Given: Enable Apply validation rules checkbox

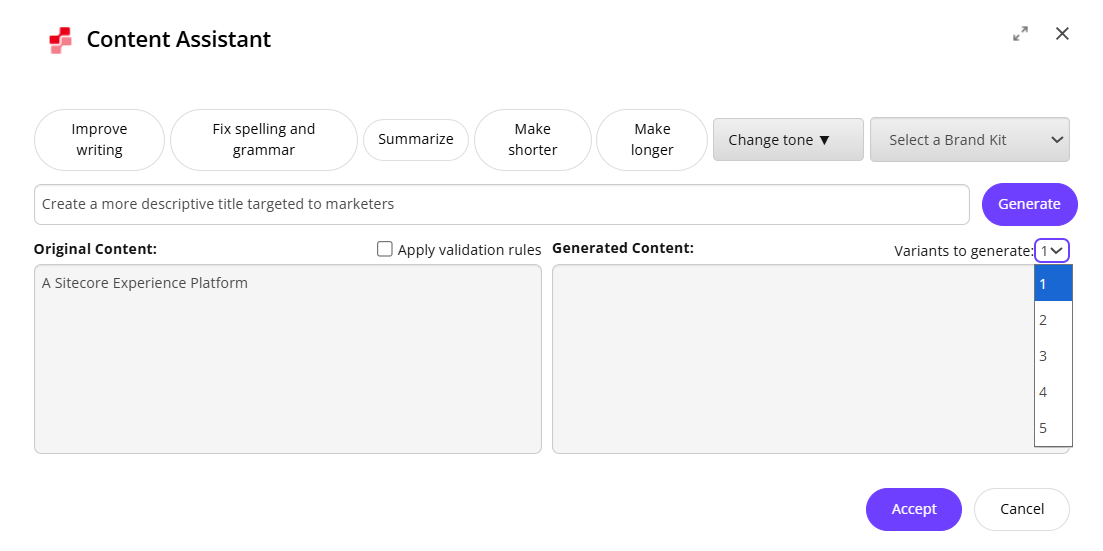Looking at the screenshot, I should click(x=385, y=249).
